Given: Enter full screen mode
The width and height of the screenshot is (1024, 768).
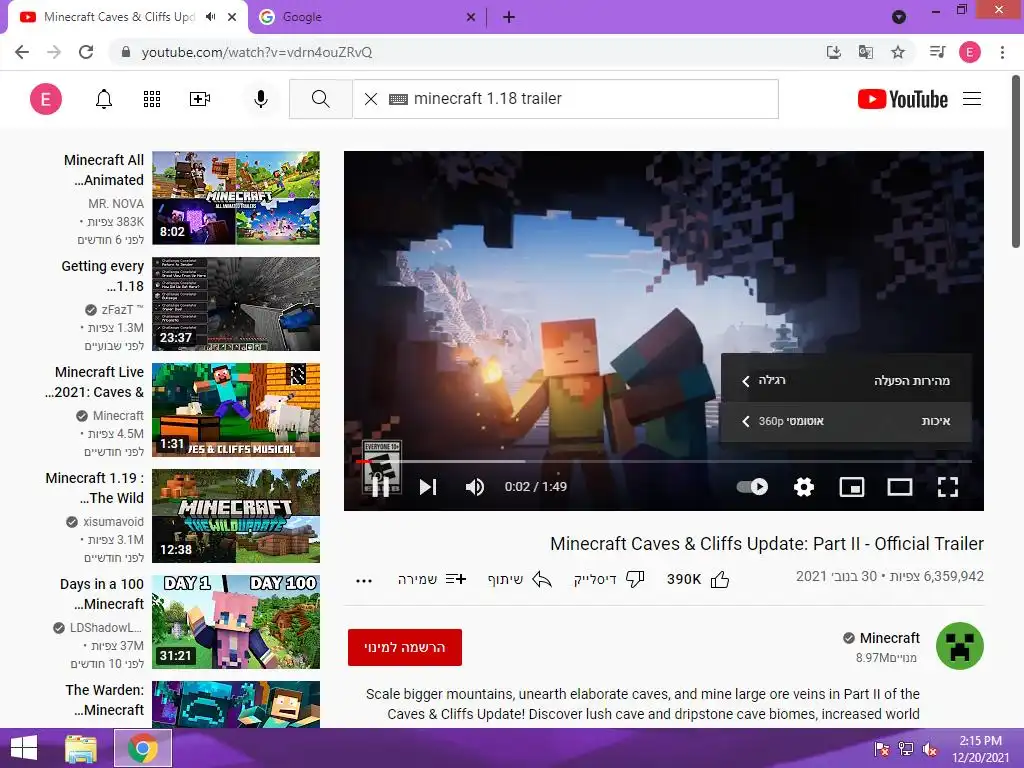Looking at the screenshot, I should (948, 487).
